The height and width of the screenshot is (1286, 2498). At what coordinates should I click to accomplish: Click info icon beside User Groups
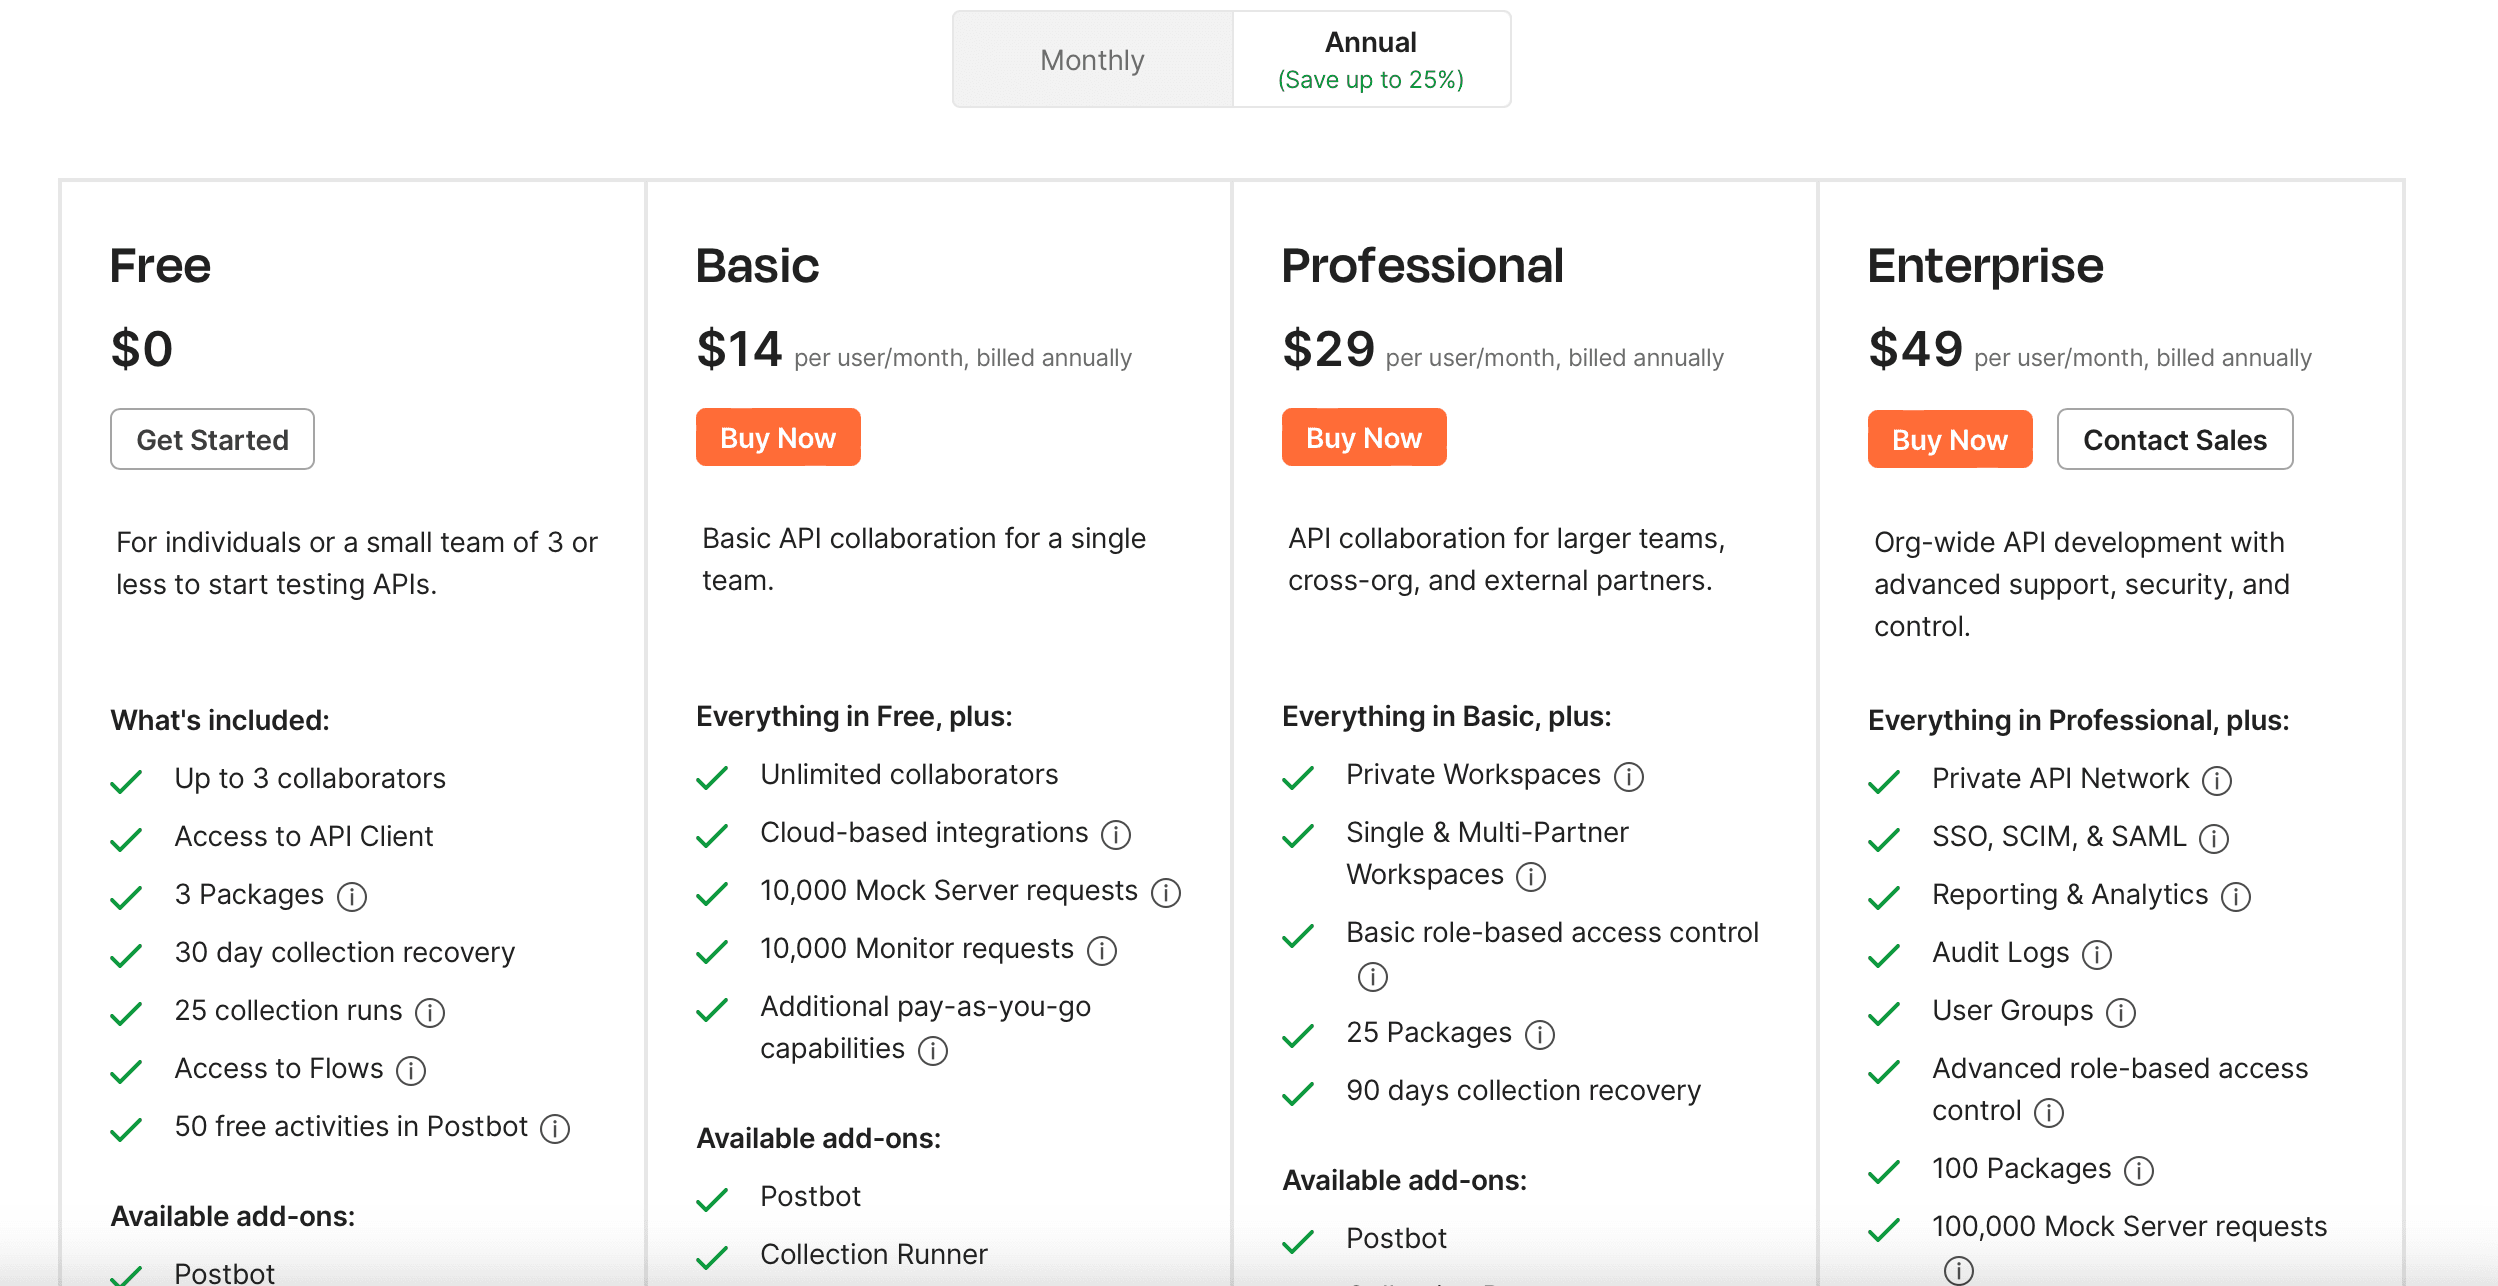coord(2120,1012)
